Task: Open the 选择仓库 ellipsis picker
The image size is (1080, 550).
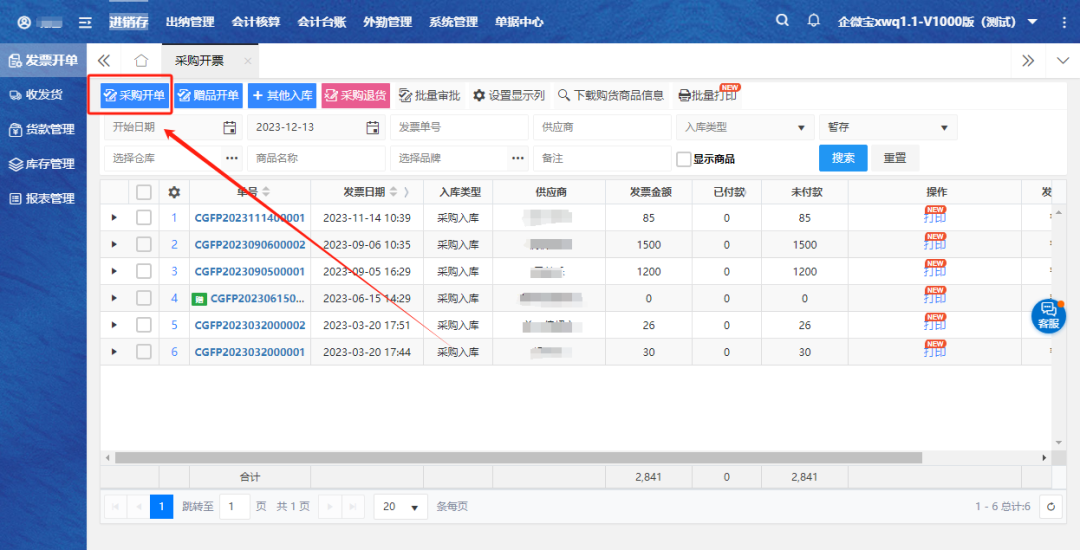Action: point(232,158)
